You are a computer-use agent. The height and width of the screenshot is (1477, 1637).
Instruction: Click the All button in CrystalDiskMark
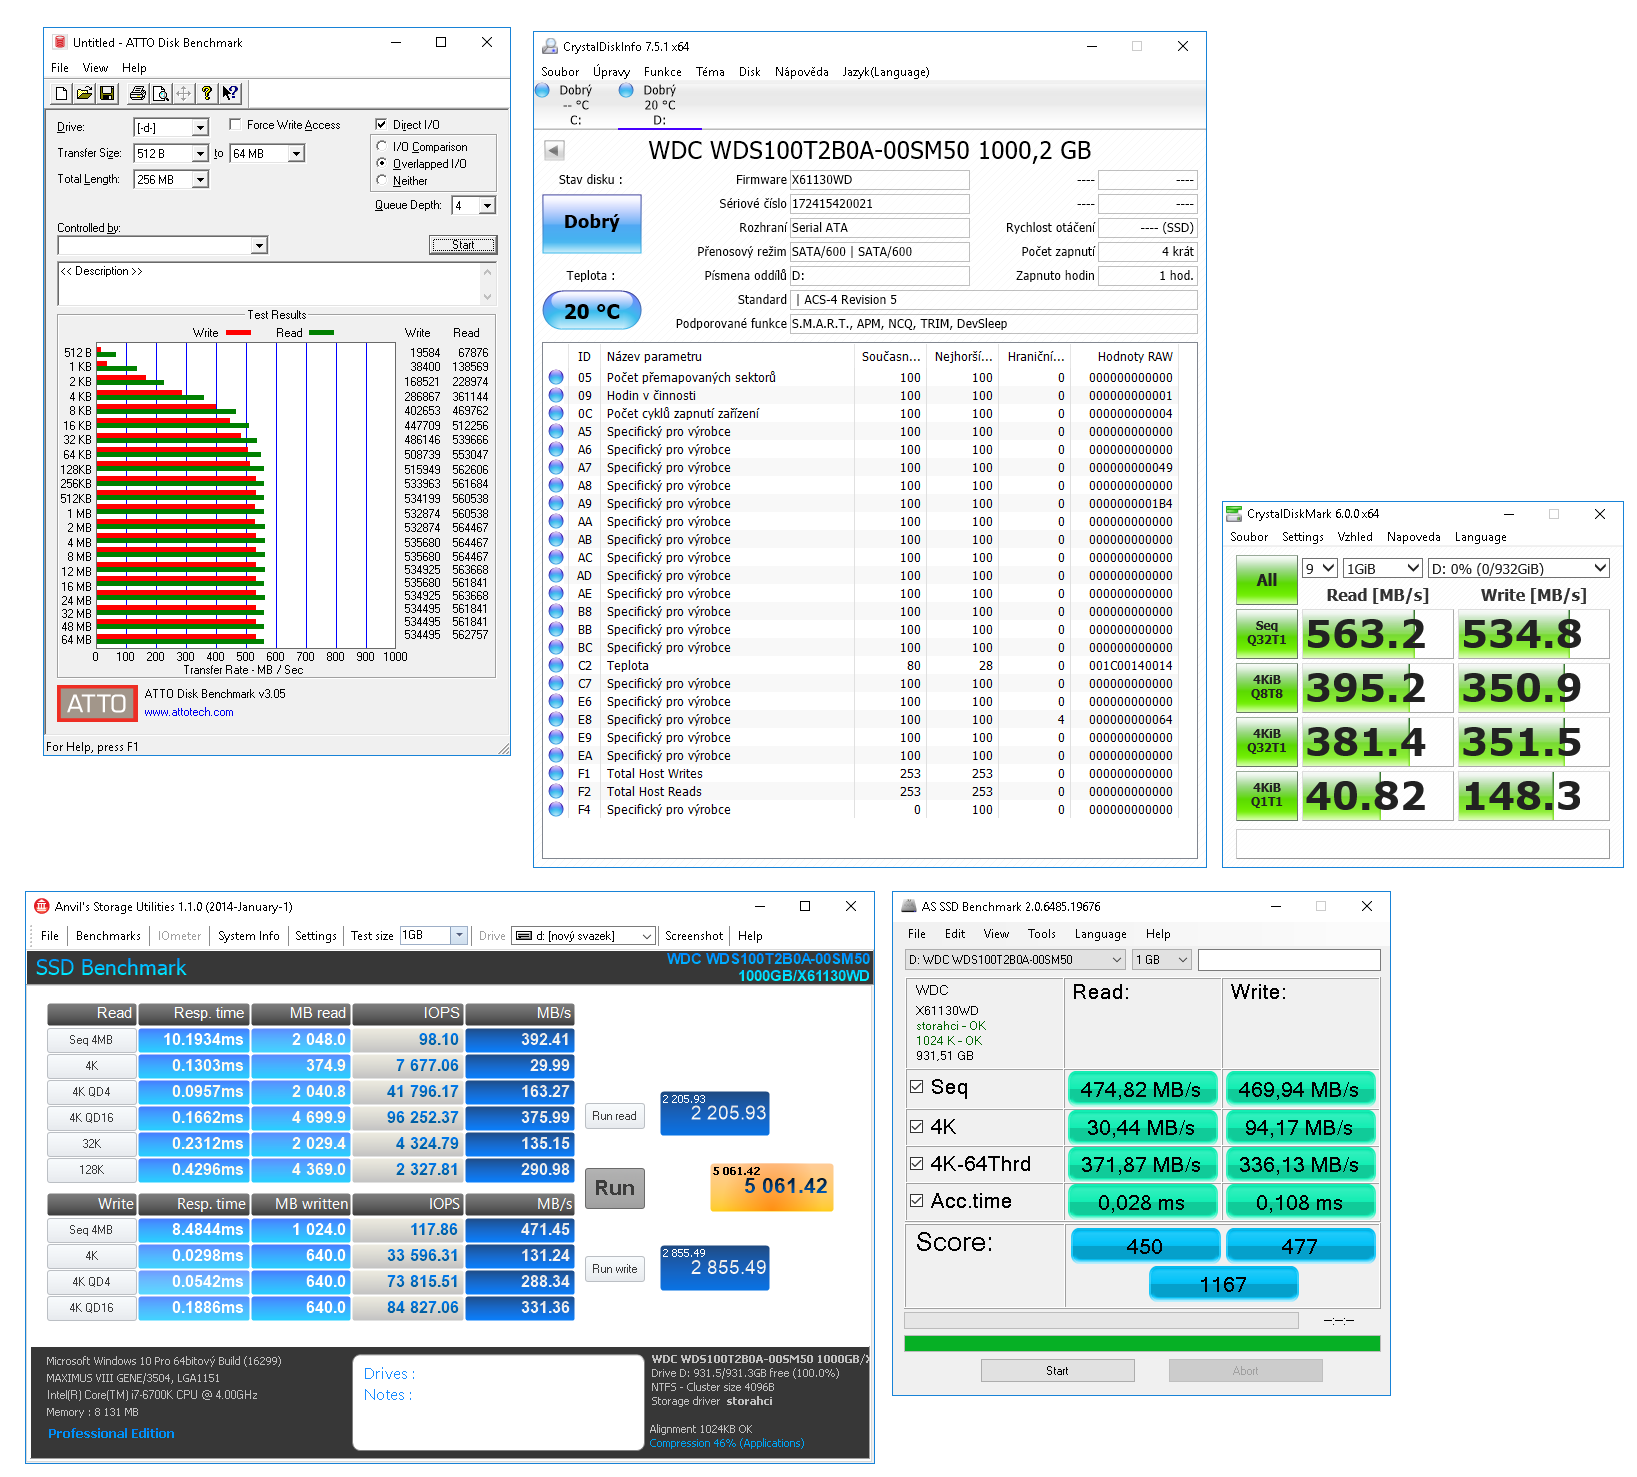coord(1267,580)
